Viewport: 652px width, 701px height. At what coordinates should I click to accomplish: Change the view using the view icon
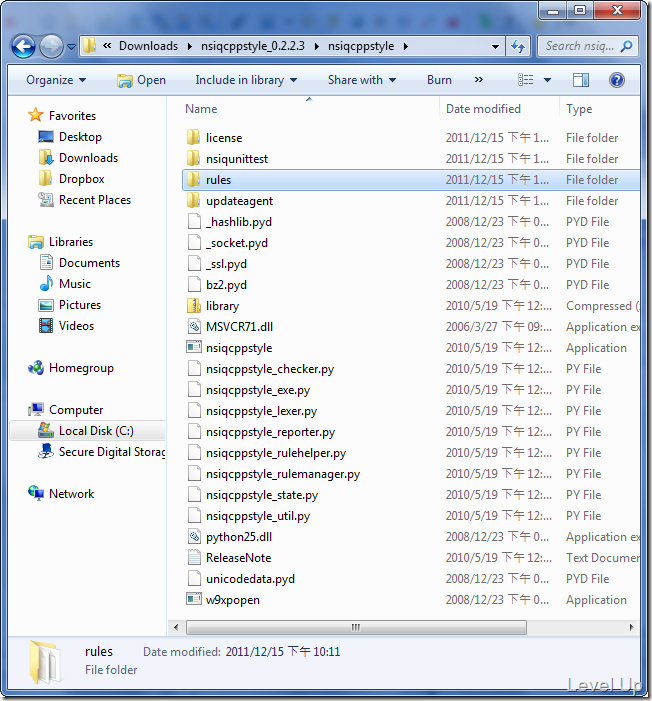pyautogui.click(x=525, y=80)
